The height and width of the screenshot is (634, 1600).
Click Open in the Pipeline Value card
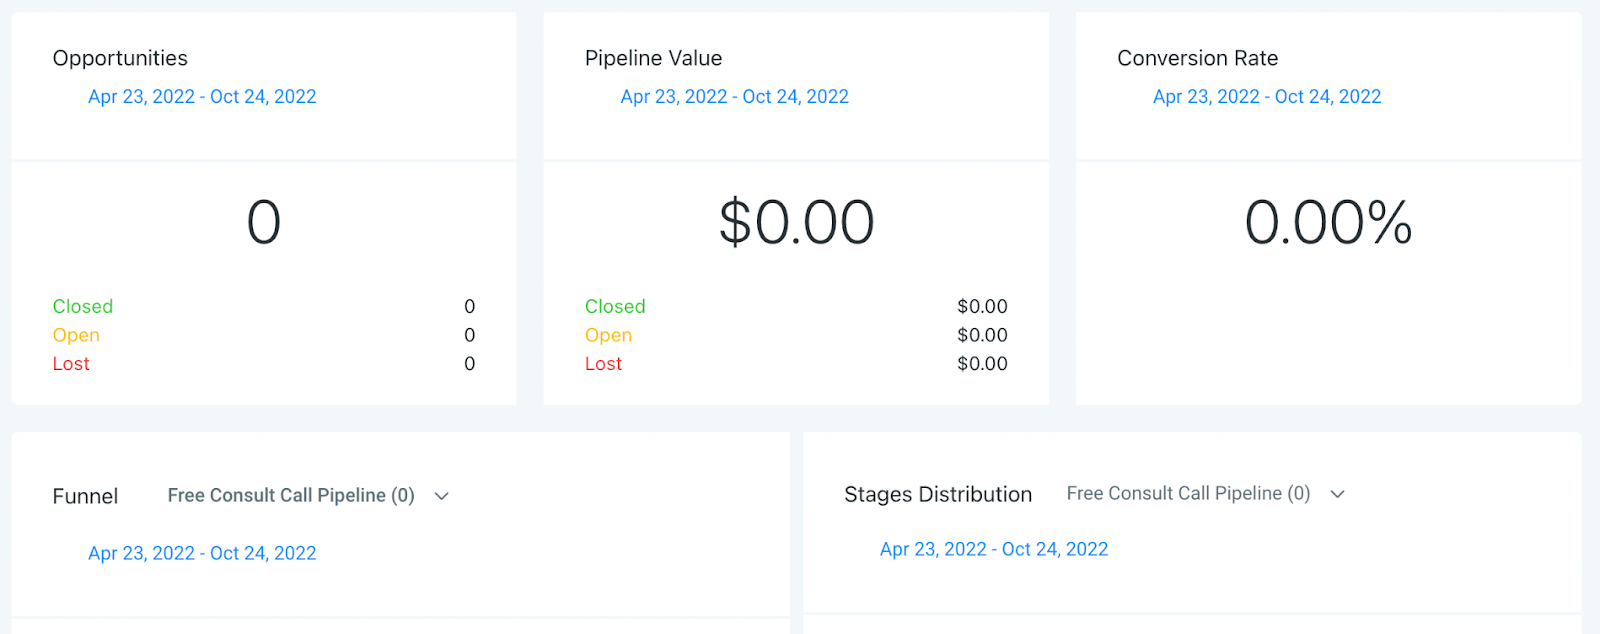coord(608,335)
